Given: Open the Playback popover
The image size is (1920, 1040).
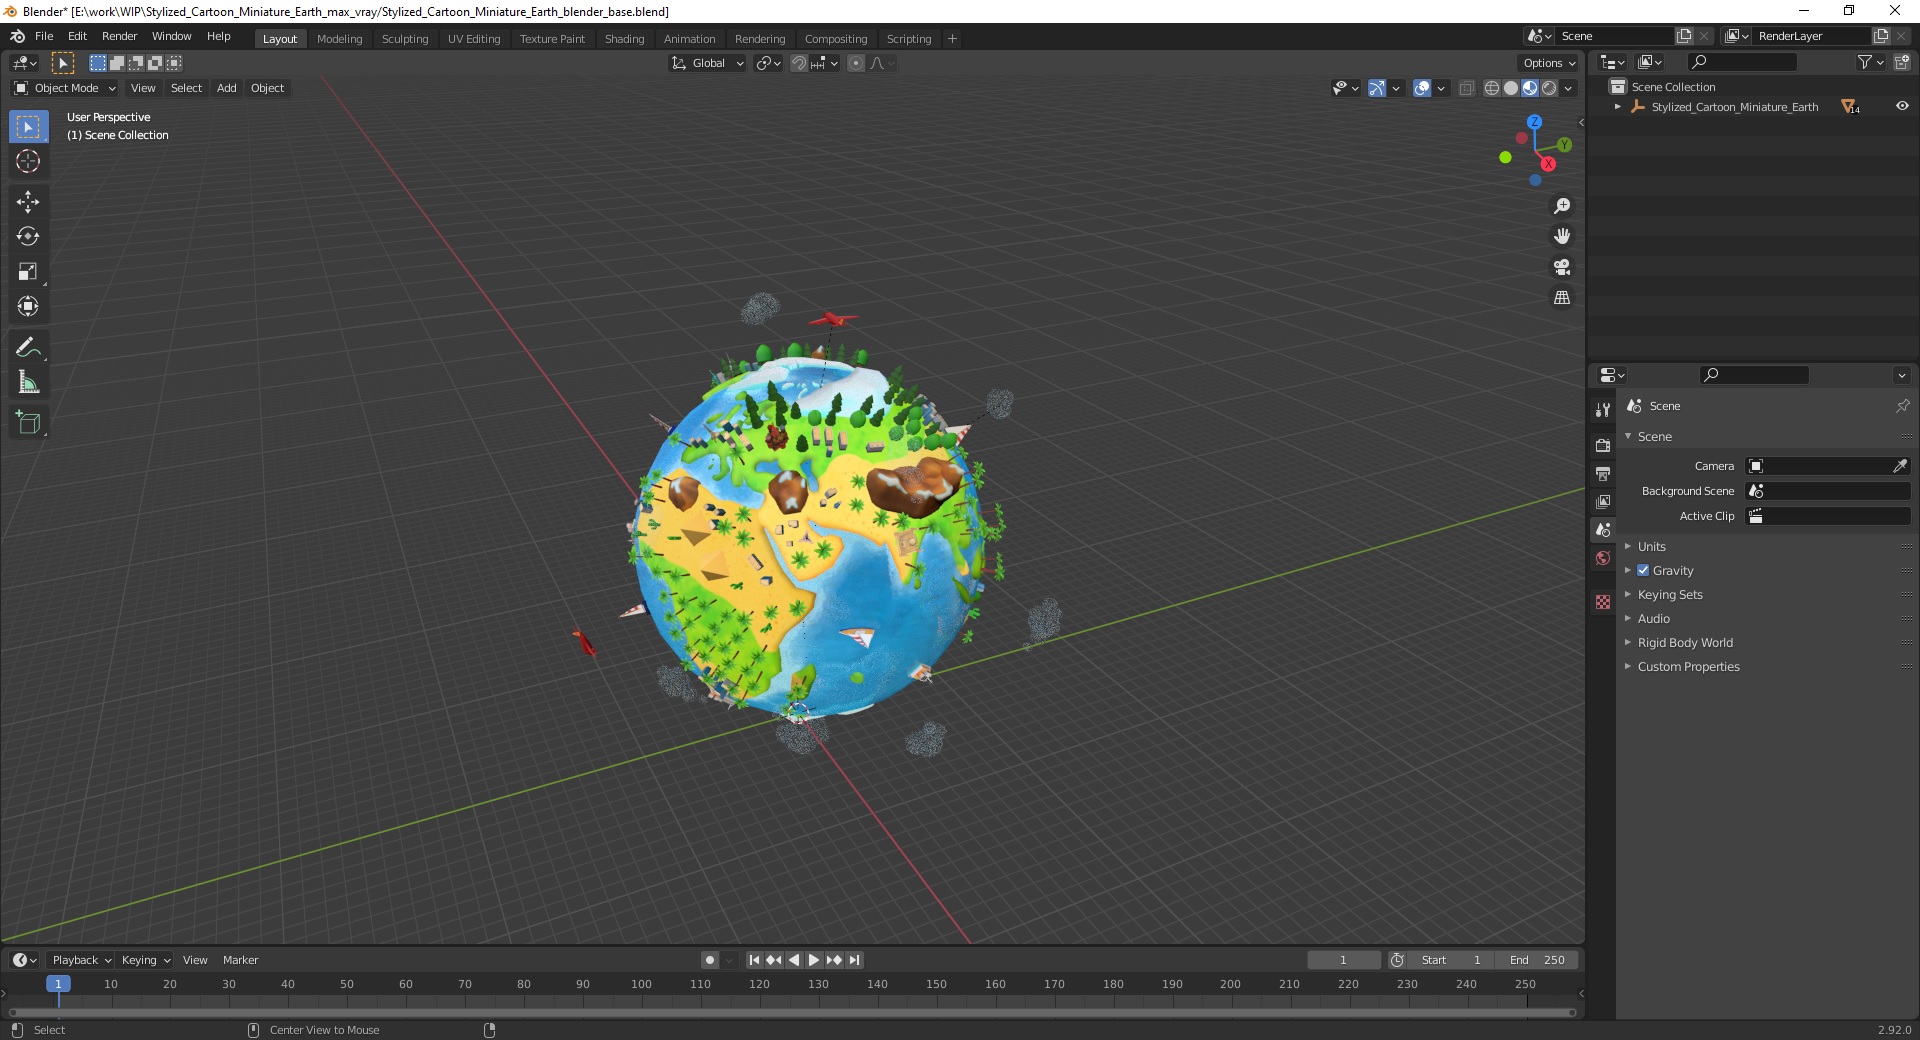Looking at the screenshot, I should pos(81,960).
